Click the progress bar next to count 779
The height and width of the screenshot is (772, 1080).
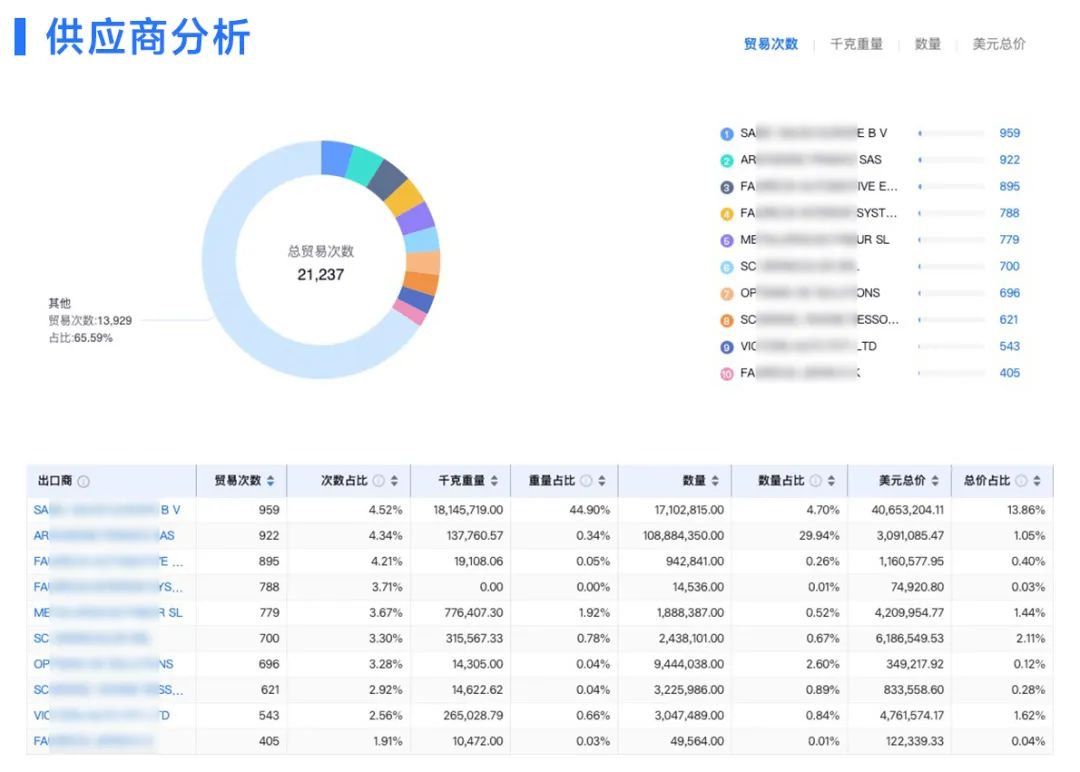952,240
